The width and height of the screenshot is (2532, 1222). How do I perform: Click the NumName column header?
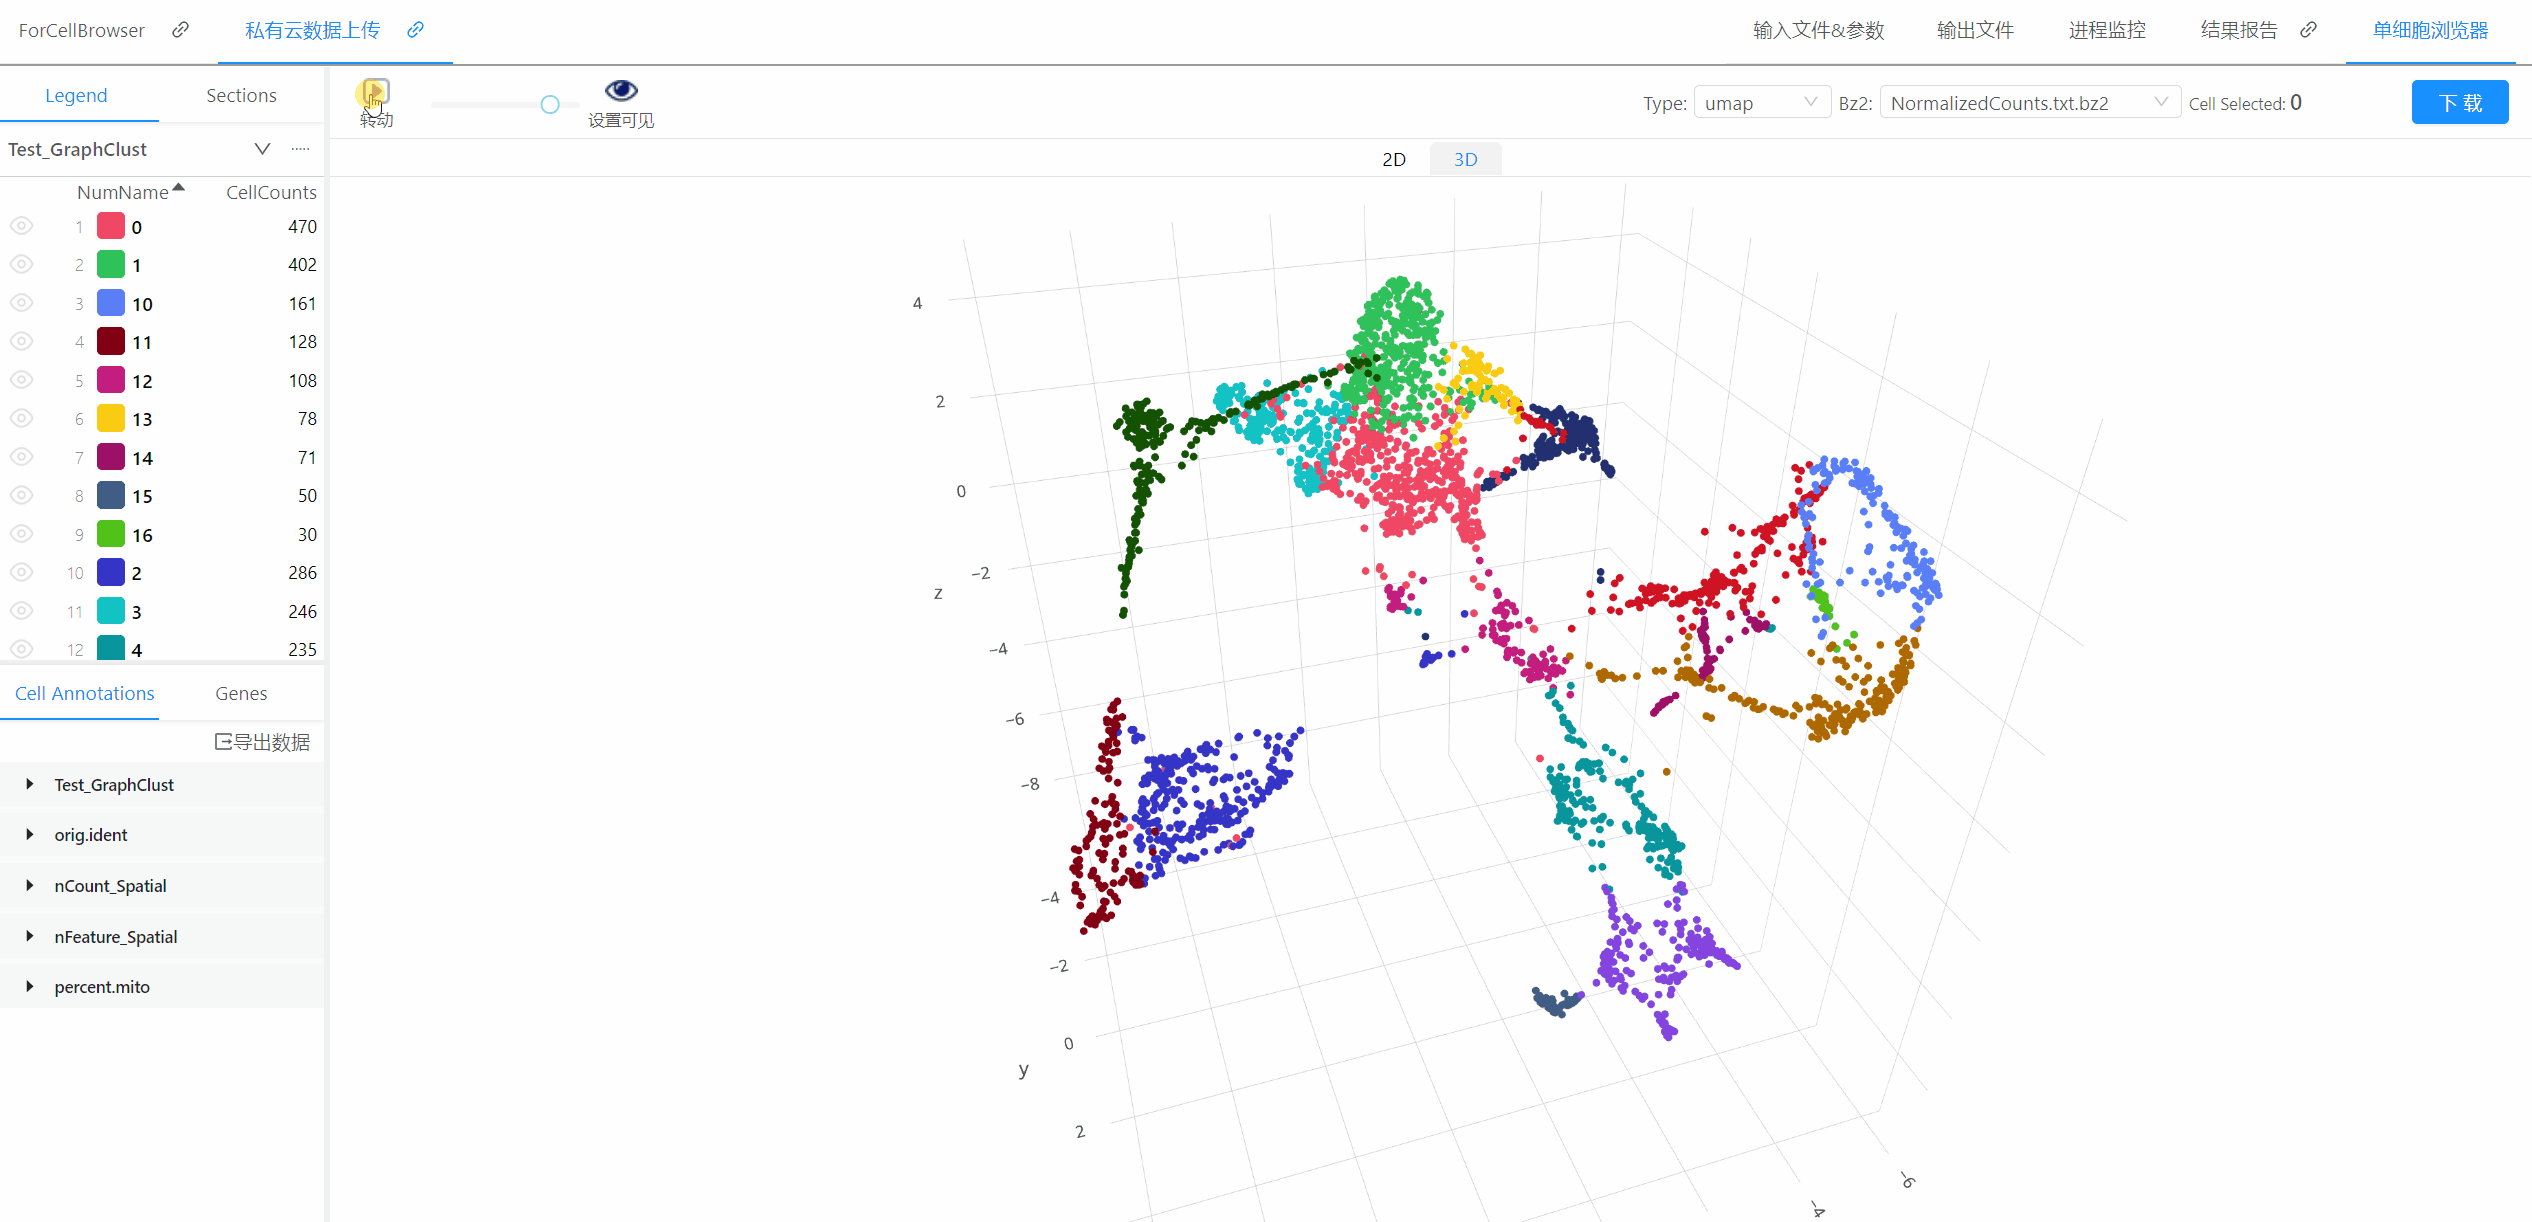(x=123, y=192)
